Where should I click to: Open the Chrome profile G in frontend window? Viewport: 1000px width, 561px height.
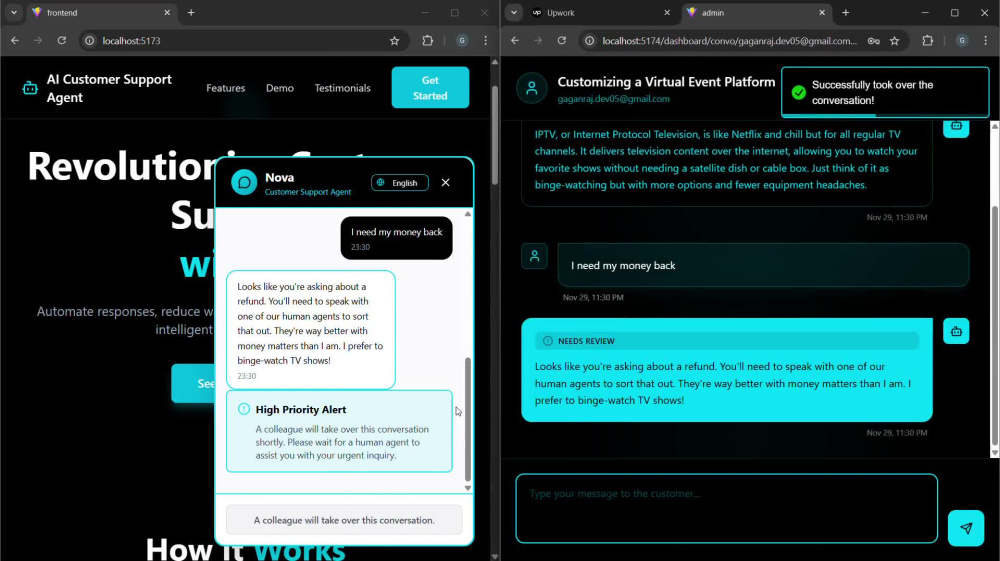462,41
